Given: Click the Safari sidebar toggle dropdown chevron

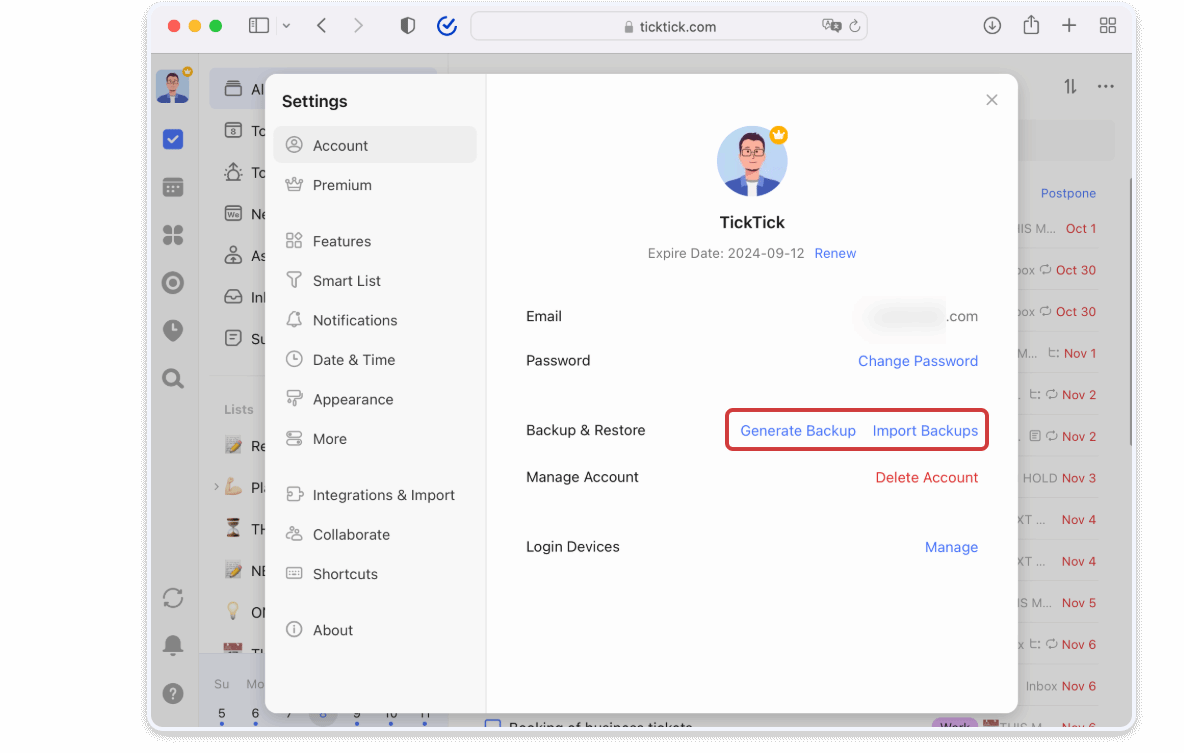Looking at the screenshot, I should (x=287, y=25).
